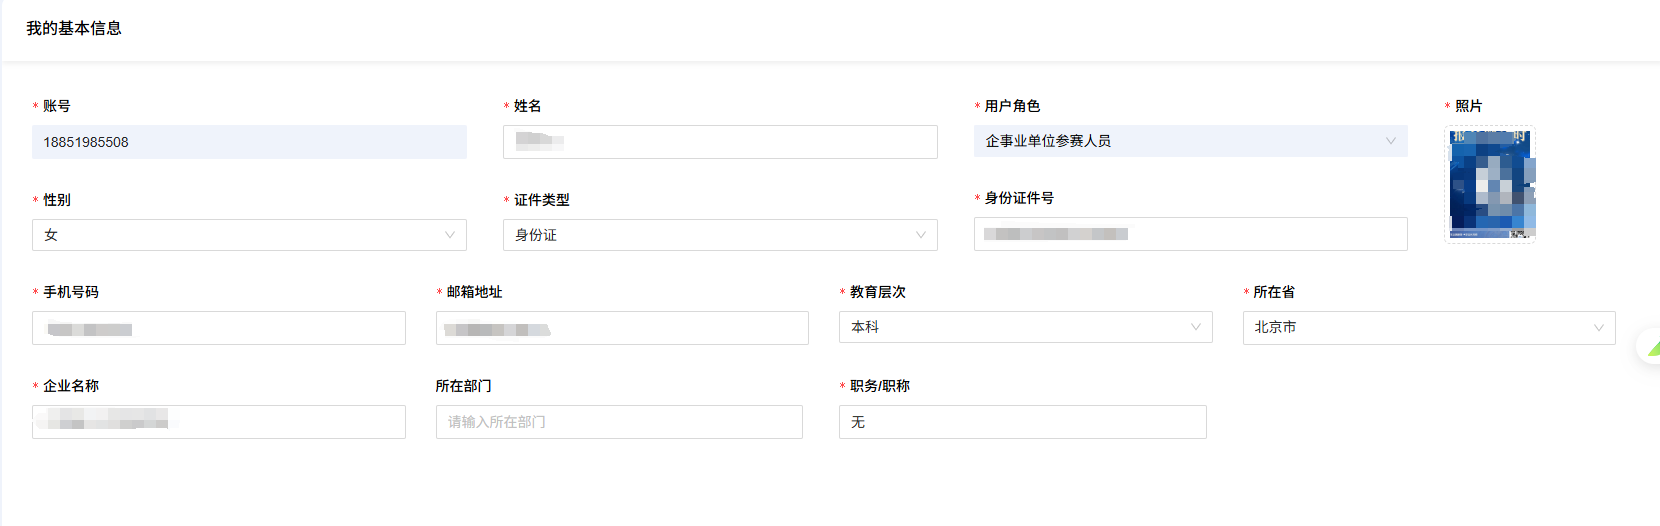1660x526 pixels.
Task: Click the uploaded 照片 thumbnail
Action: pyautogui.click(x=1491, y=184)
